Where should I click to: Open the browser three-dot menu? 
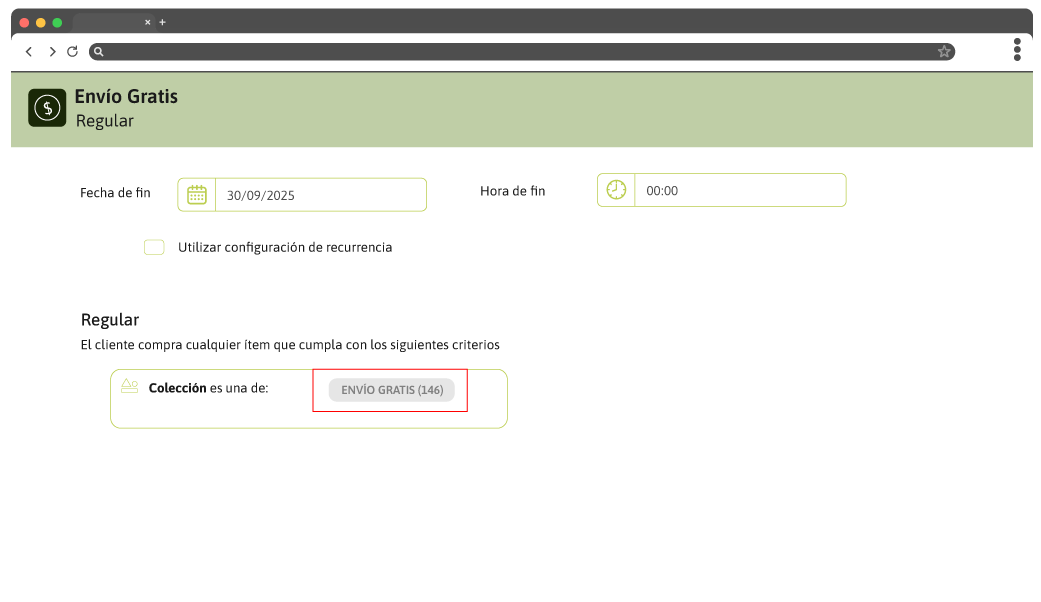(1017, 50)
